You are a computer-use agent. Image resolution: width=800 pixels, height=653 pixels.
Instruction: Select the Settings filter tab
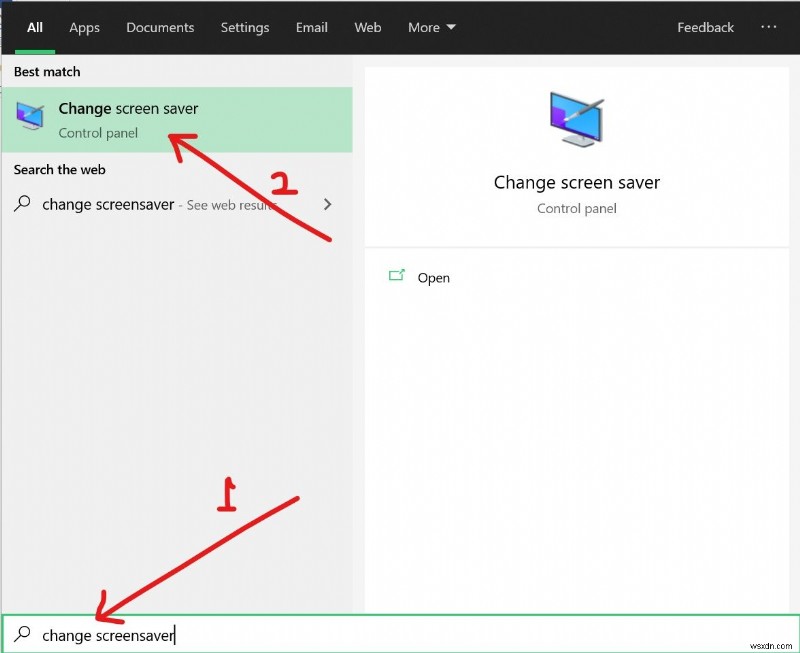click(244, 27)
